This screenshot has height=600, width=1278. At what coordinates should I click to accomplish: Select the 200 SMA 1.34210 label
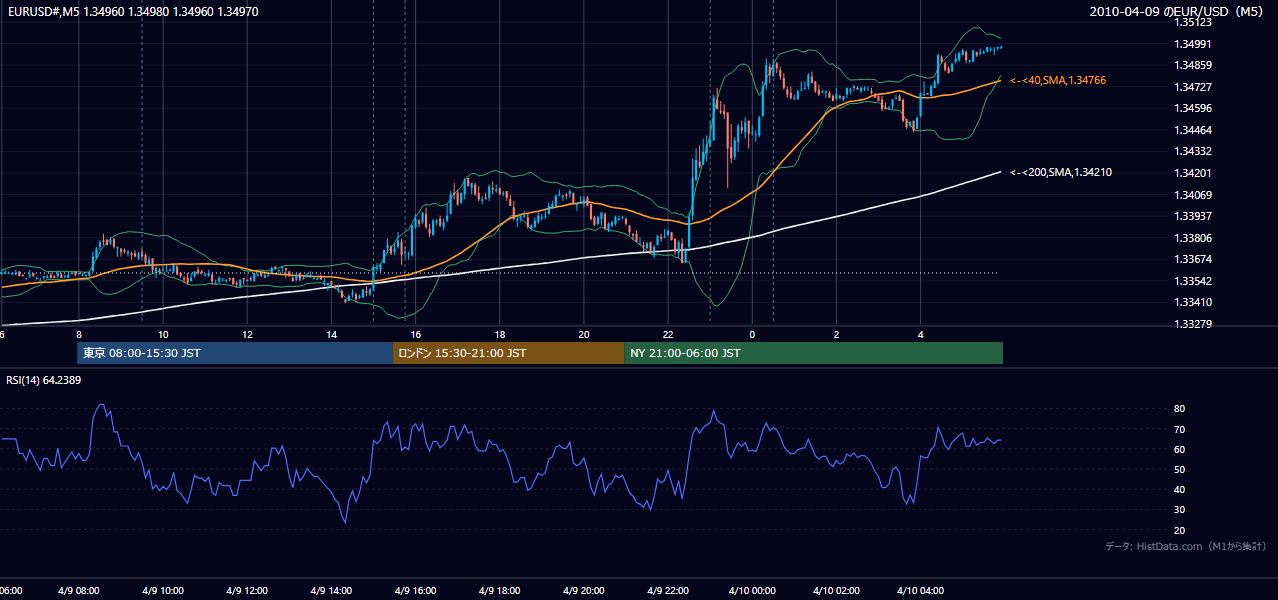pos(1061,173)
